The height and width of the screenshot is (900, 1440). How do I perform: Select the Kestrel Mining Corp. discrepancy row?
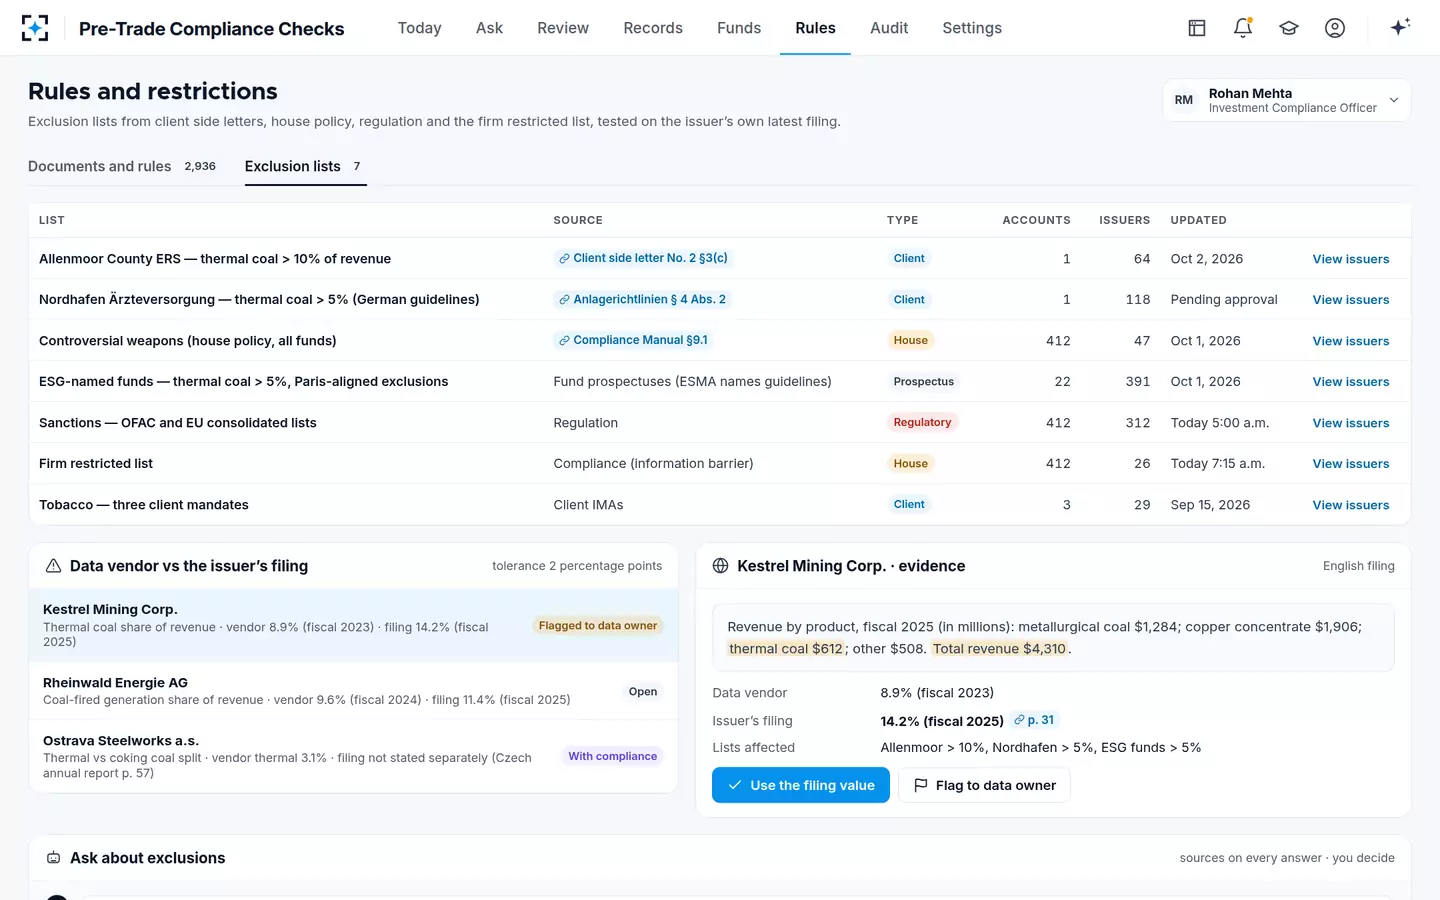pos(353,625)
